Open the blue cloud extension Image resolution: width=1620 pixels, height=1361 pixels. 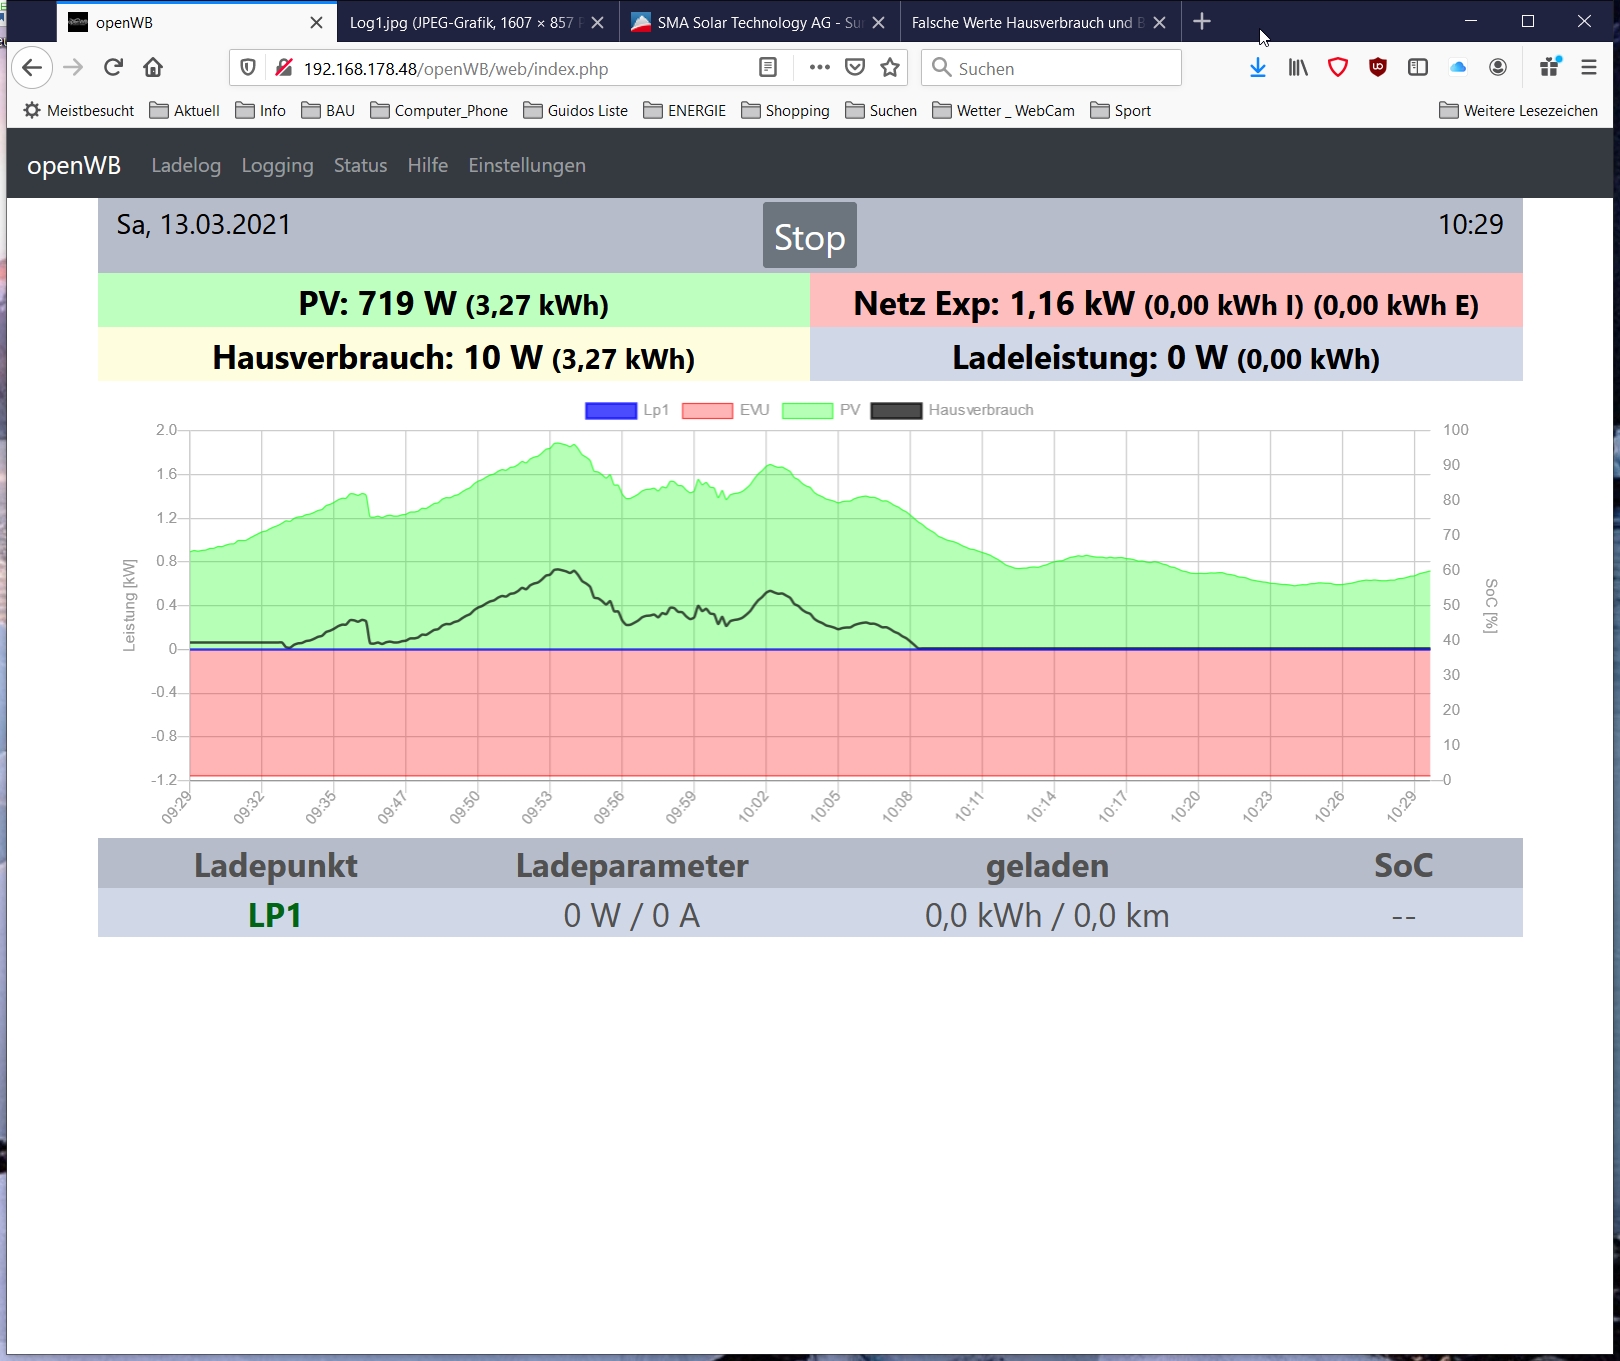[1458, 68]
